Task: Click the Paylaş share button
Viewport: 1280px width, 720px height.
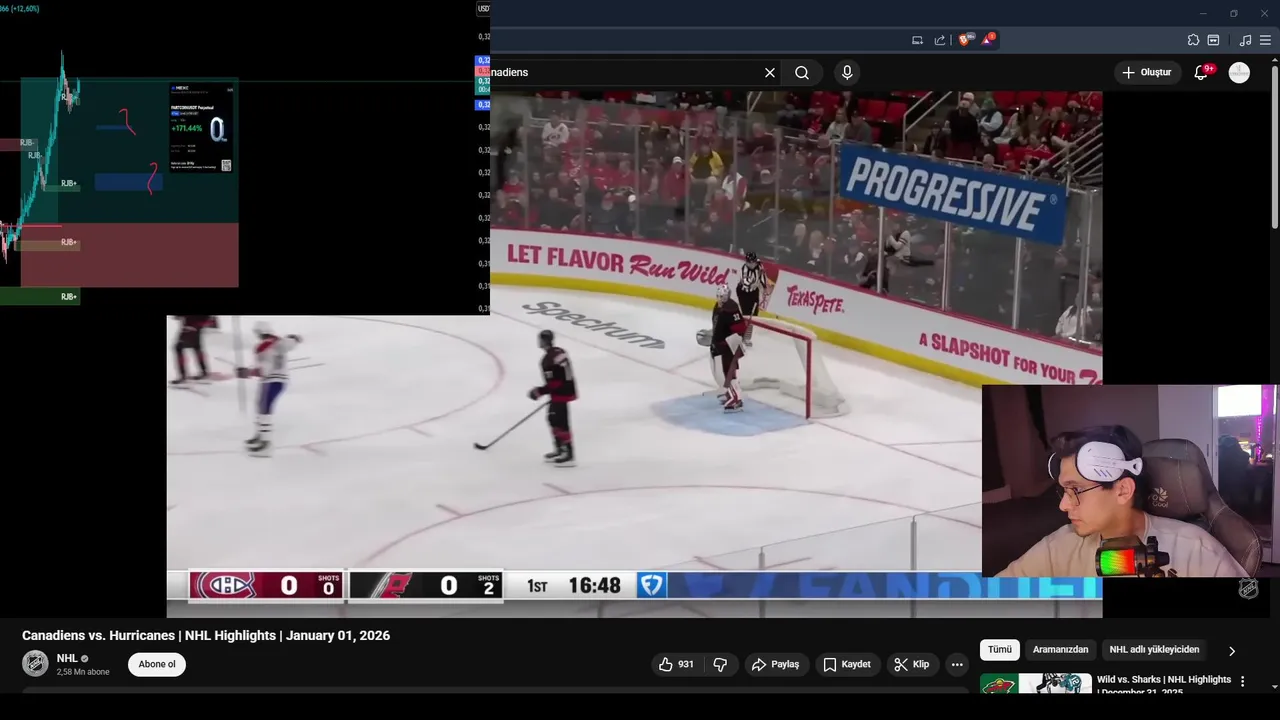Action: [776, 664]
